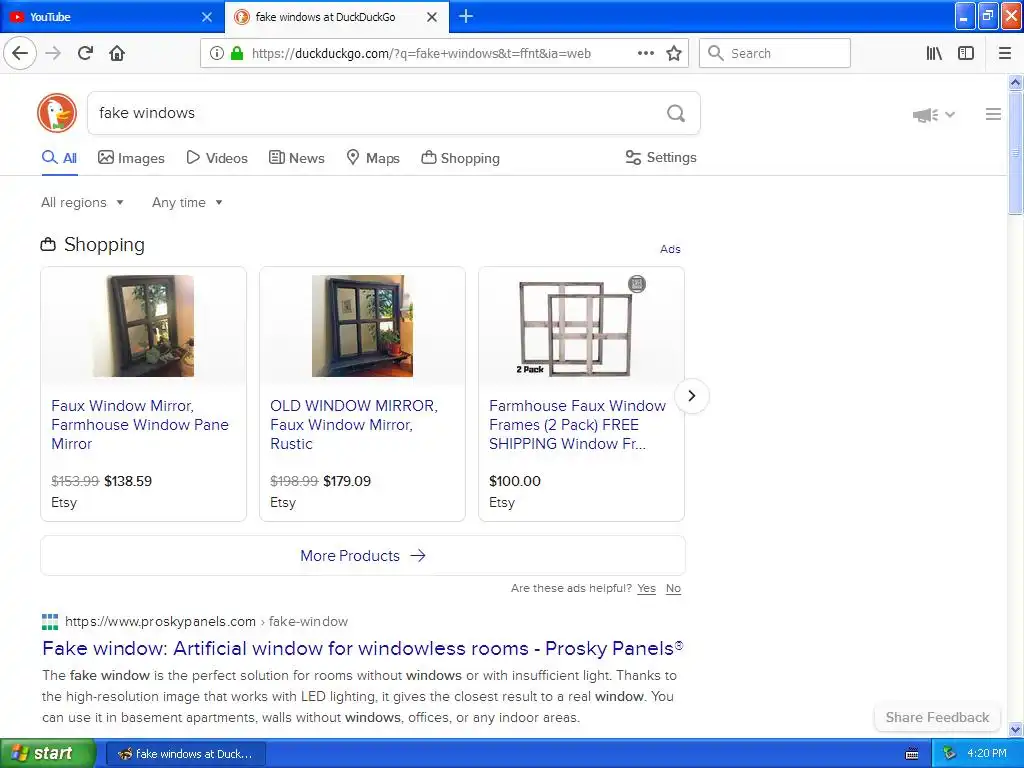Image resolution: width=1024 pixels, height=768 pixels.
Task: Click the fake windows taskbar button
Action: pyautogui.click(x=186, y=754)
